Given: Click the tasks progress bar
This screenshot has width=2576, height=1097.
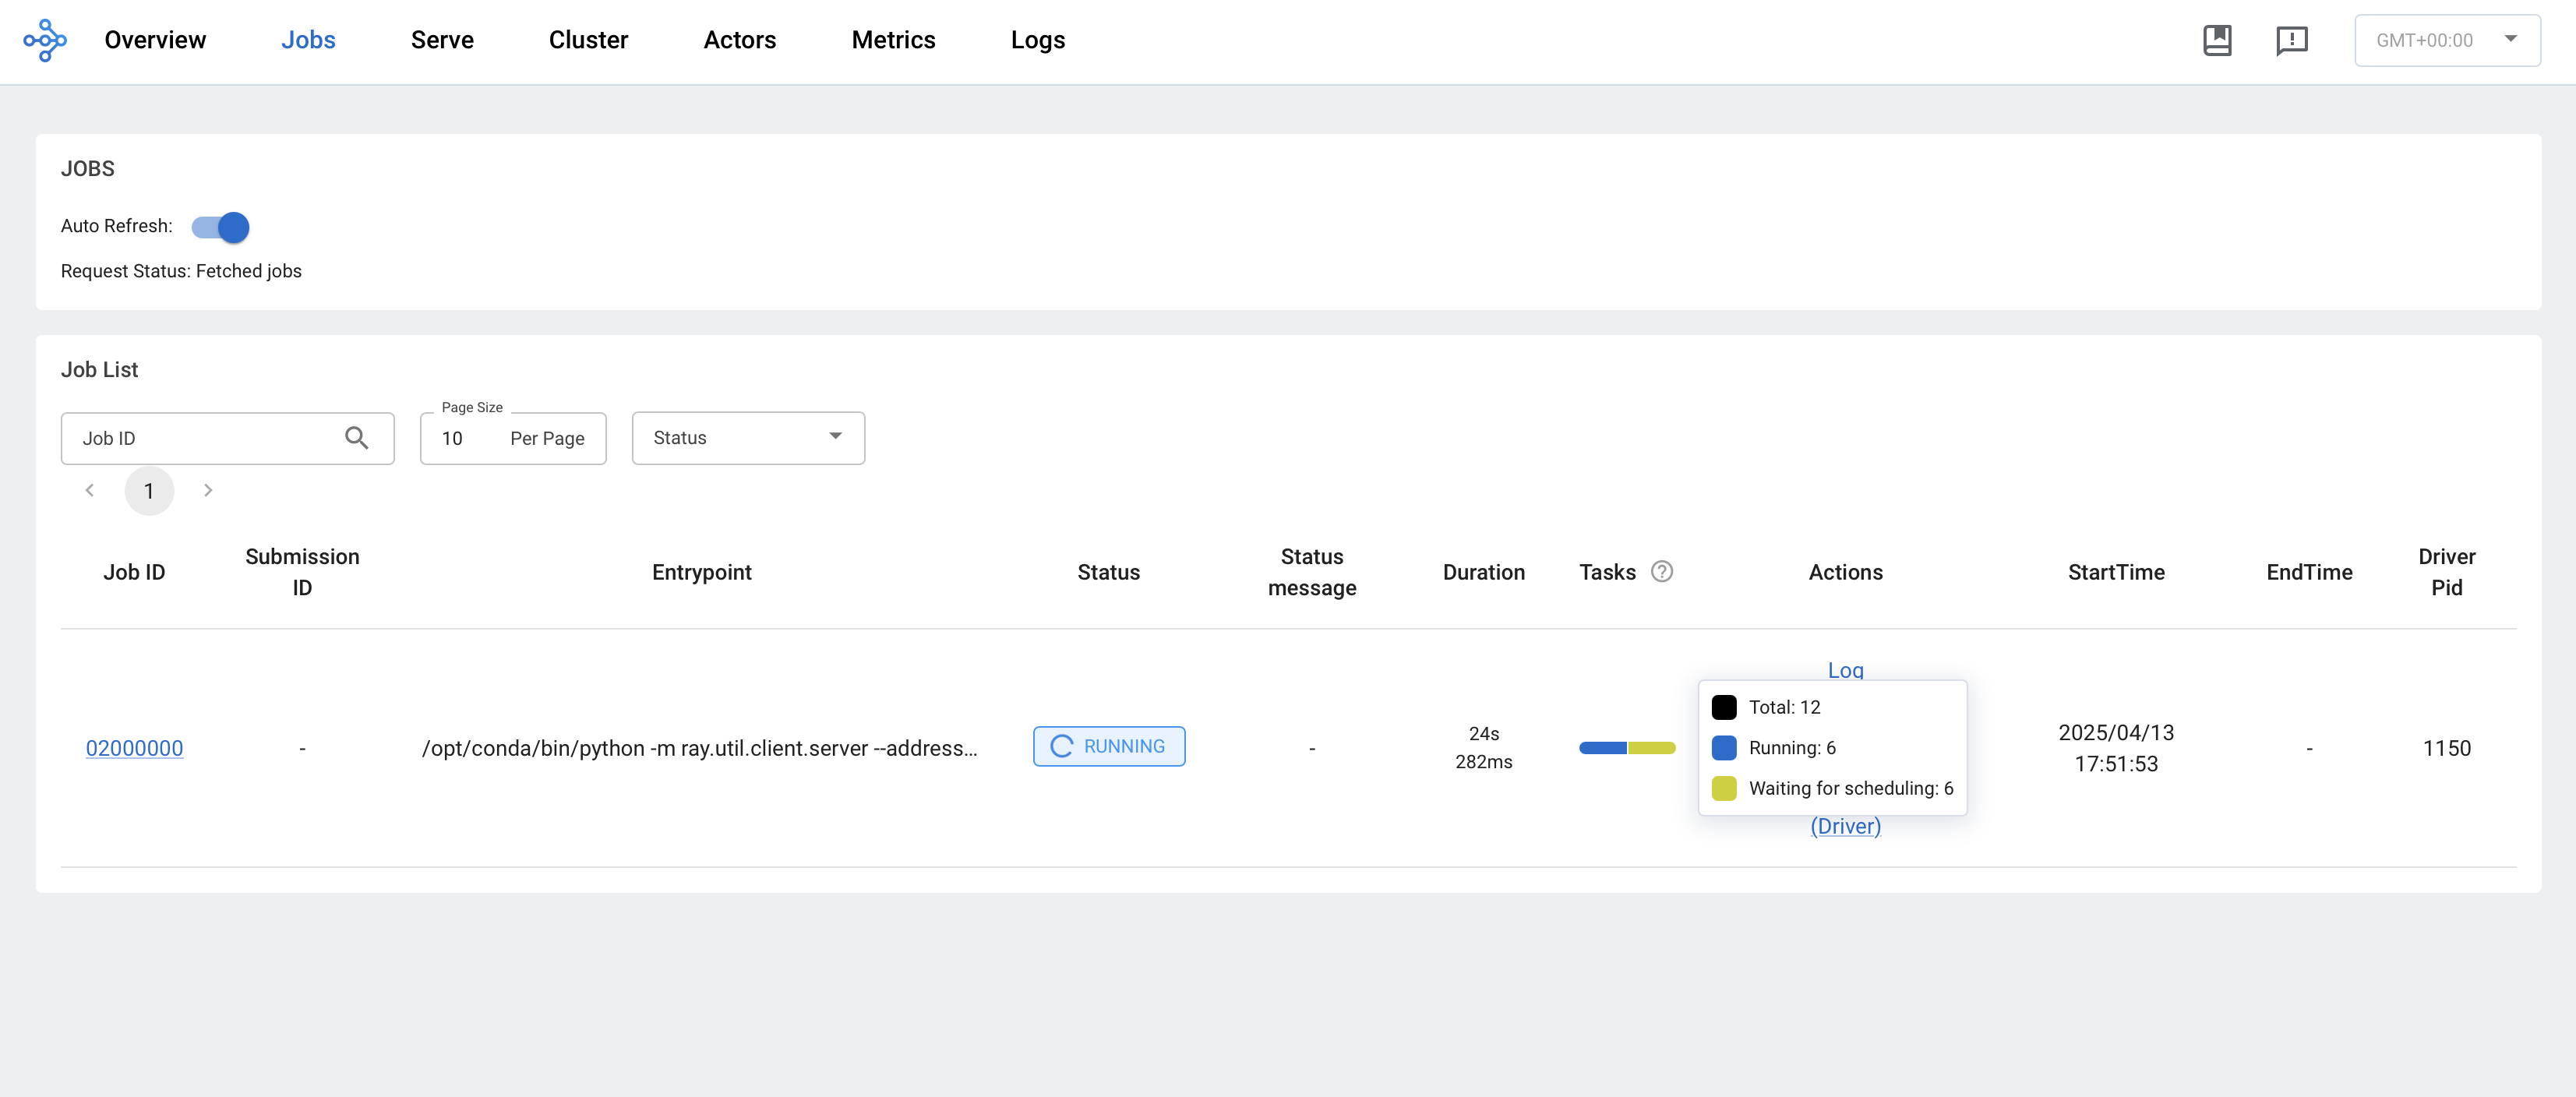Looking at the screenshot, I should tap(1627, 748).
